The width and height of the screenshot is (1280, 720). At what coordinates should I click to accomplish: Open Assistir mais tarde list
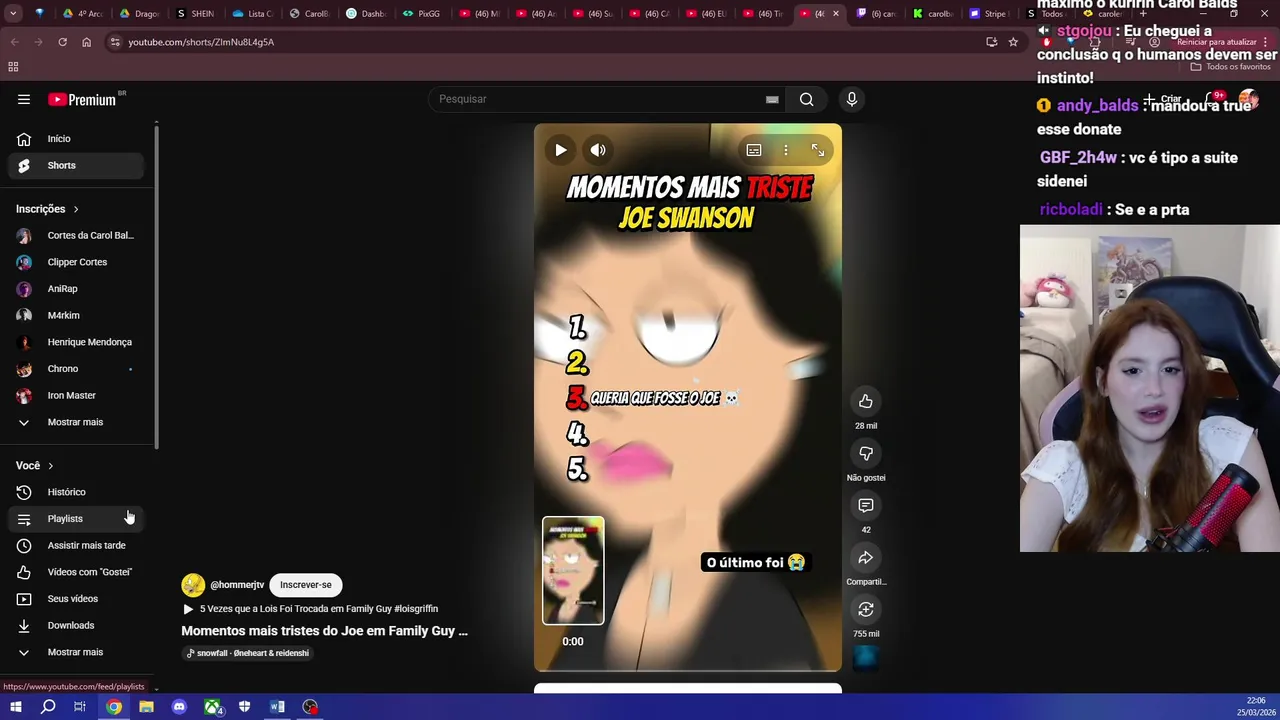pyautogui.click(x=75, y=545)
